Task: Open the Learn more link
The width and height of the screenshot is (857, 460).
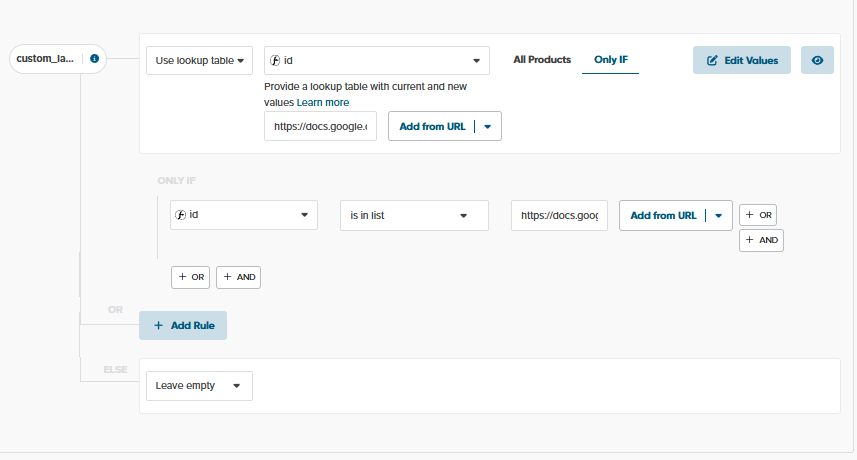Action: [323, 102]
